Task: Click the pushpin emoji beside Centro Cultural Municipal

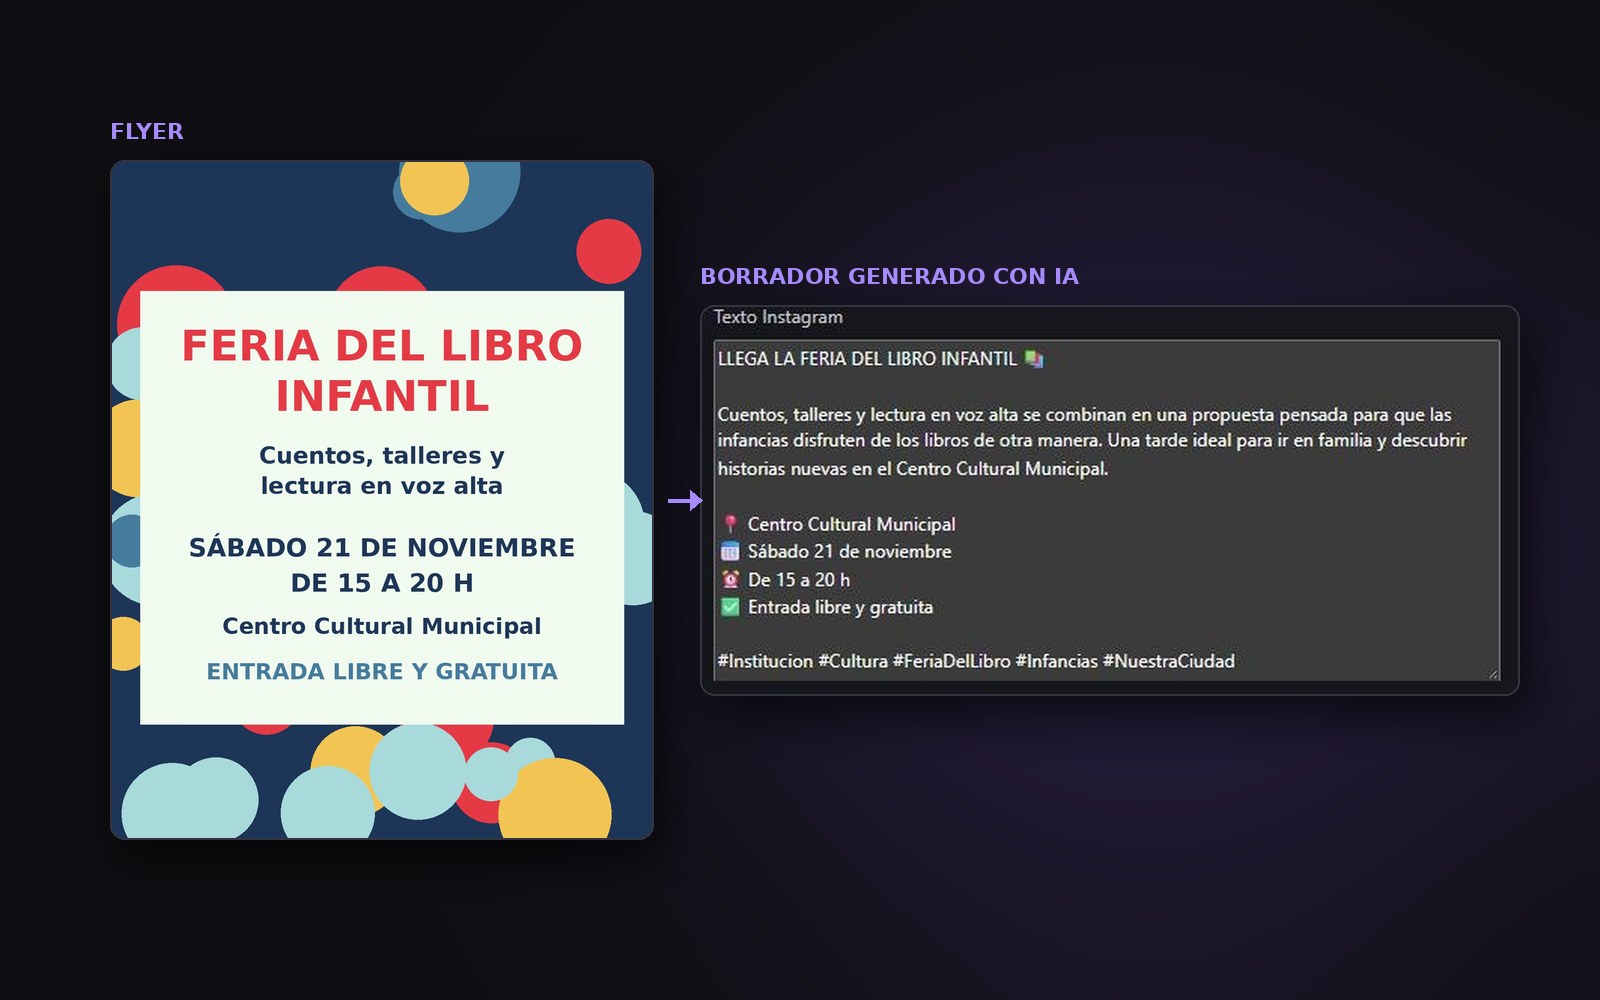Action: pyautogui.click(x=730, y=524)
